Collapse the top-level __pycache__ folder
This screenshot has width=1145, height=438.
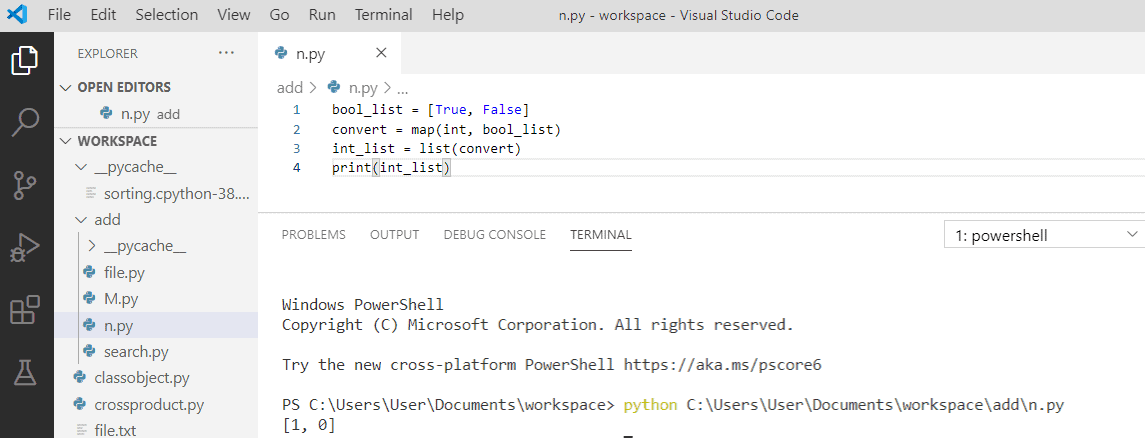pos(156,167)
